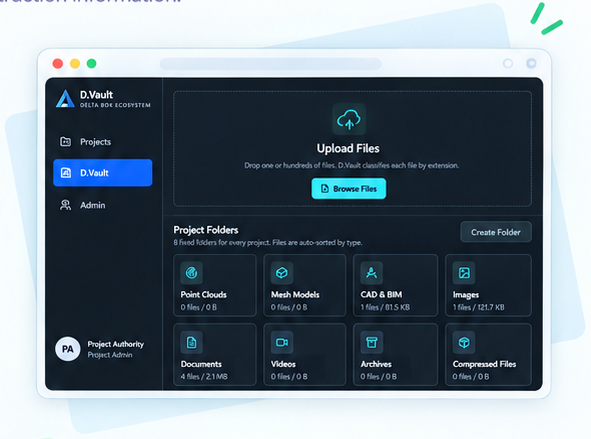Click the Browse Files button

pos(349,188)
